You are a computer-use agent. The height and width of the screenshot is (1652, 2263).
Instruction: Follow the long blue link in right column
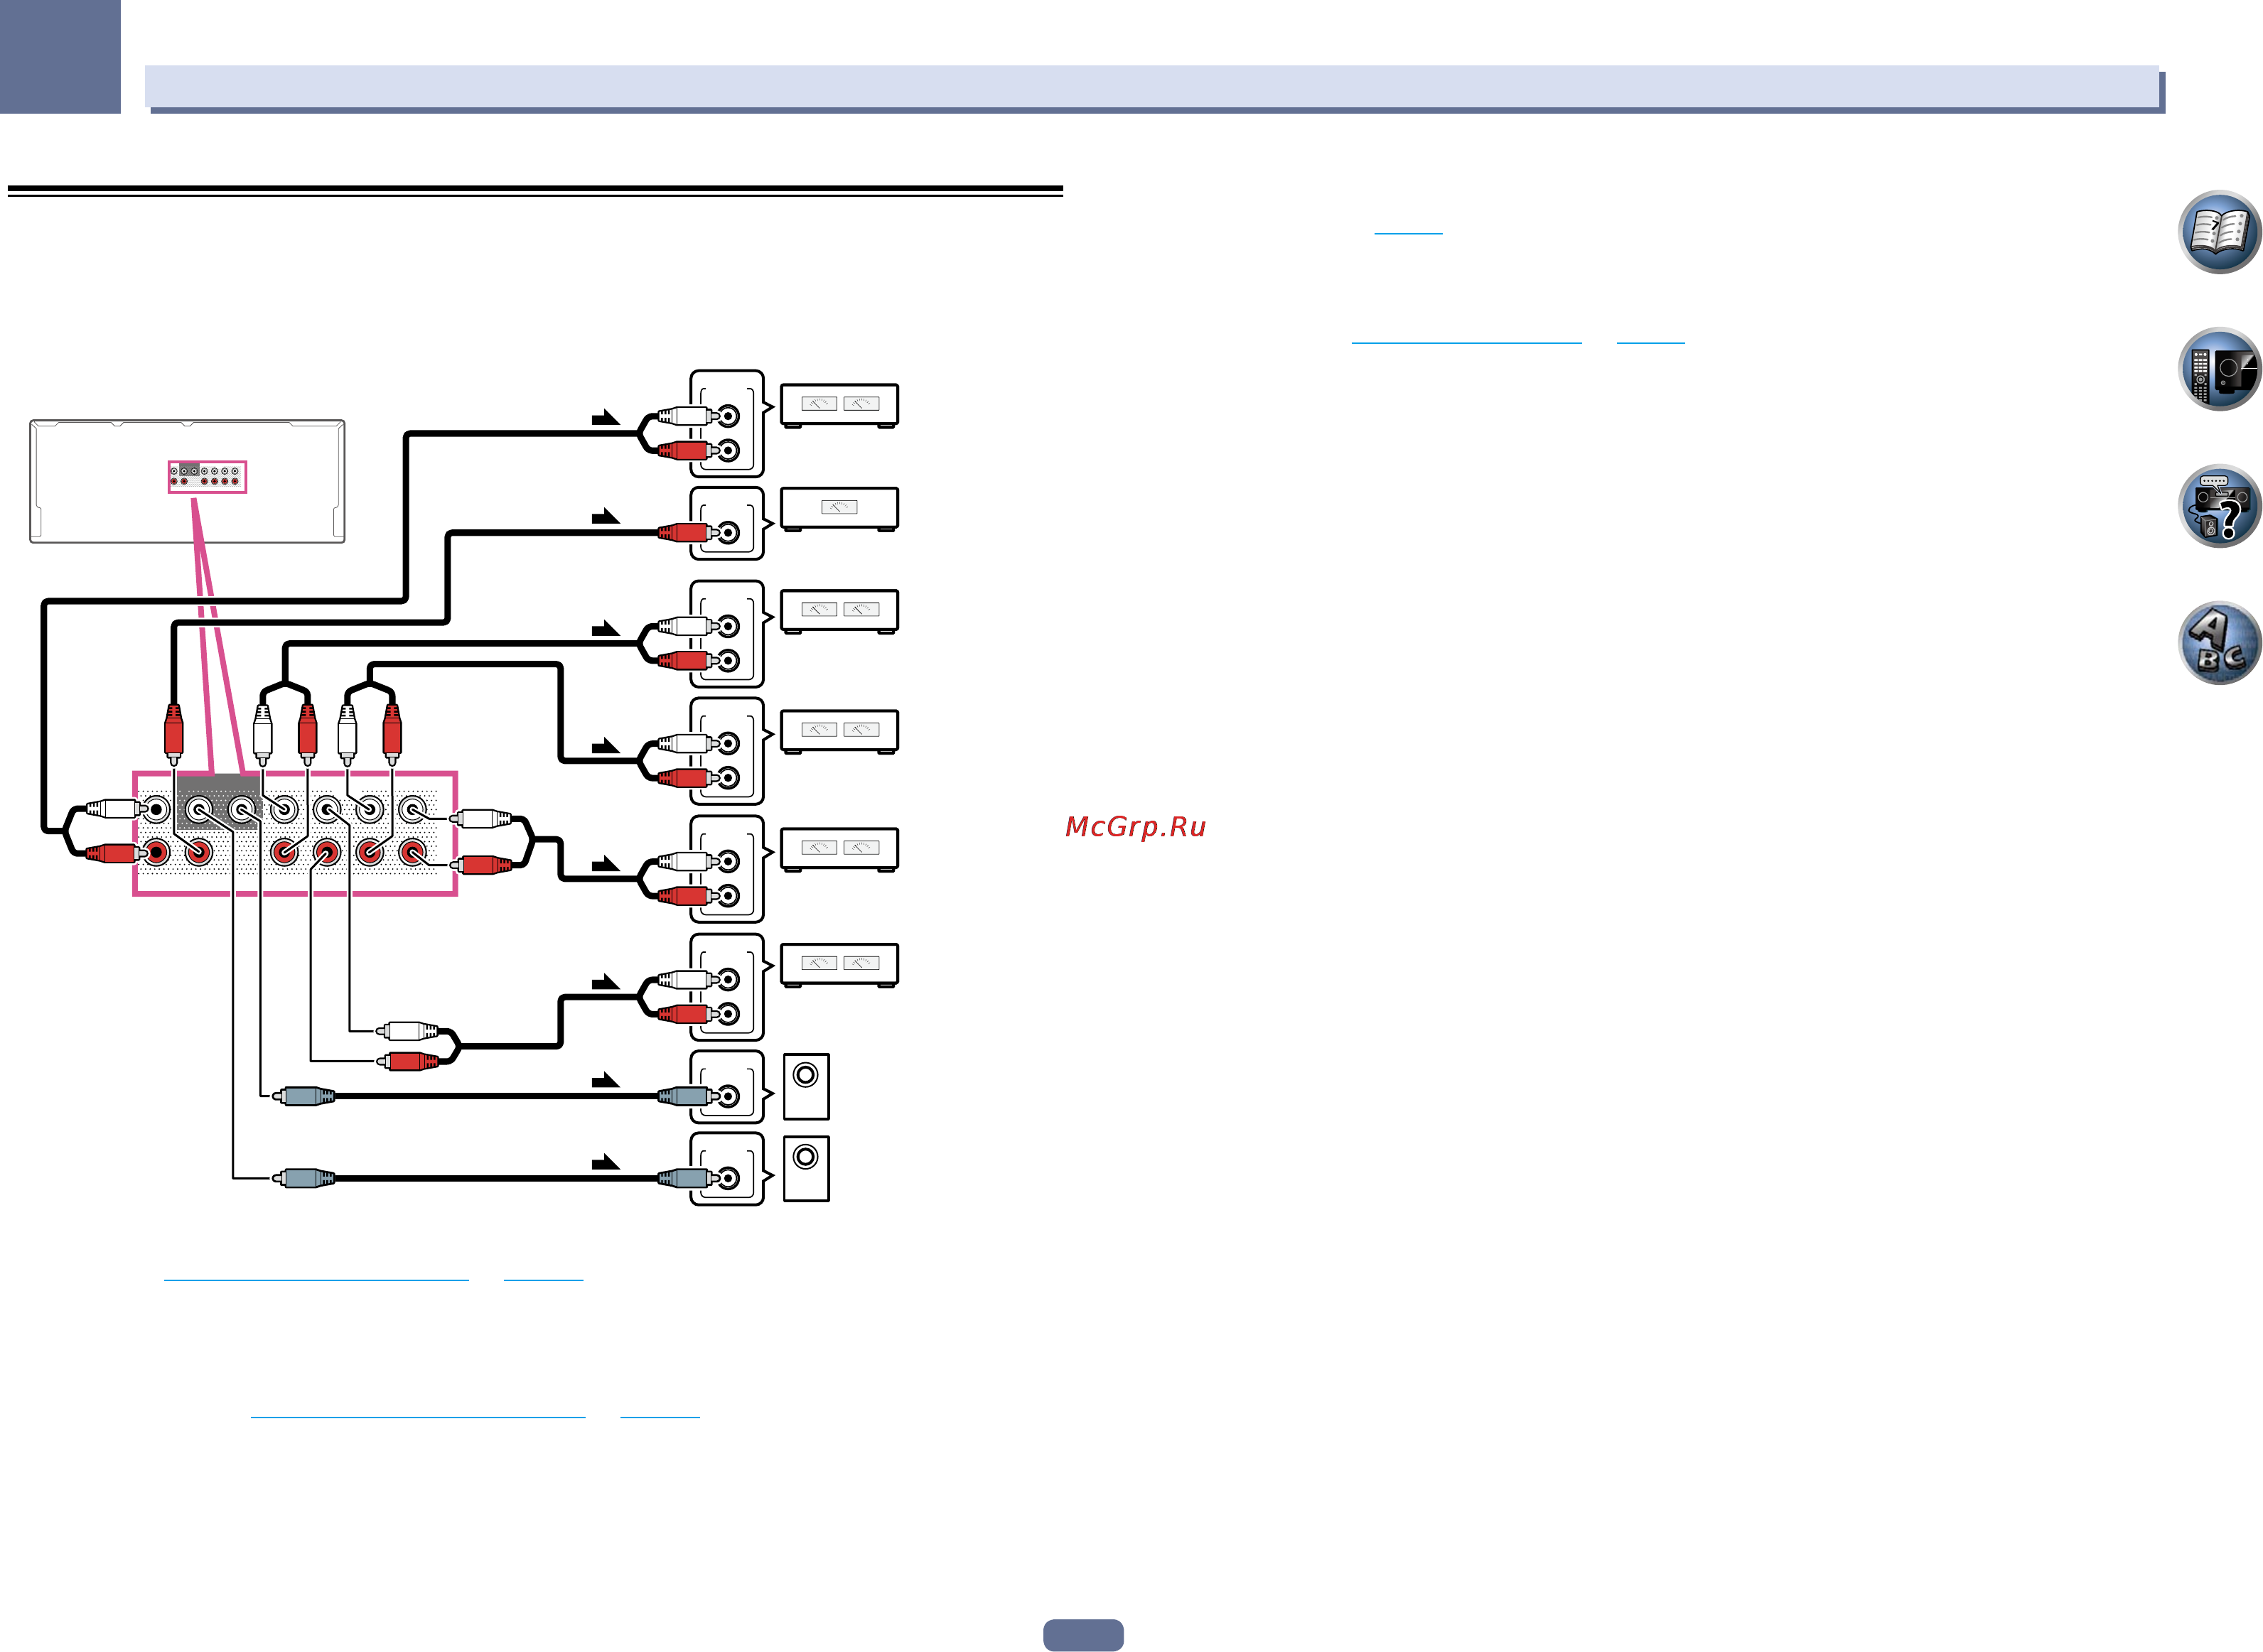click(1466, 342)
